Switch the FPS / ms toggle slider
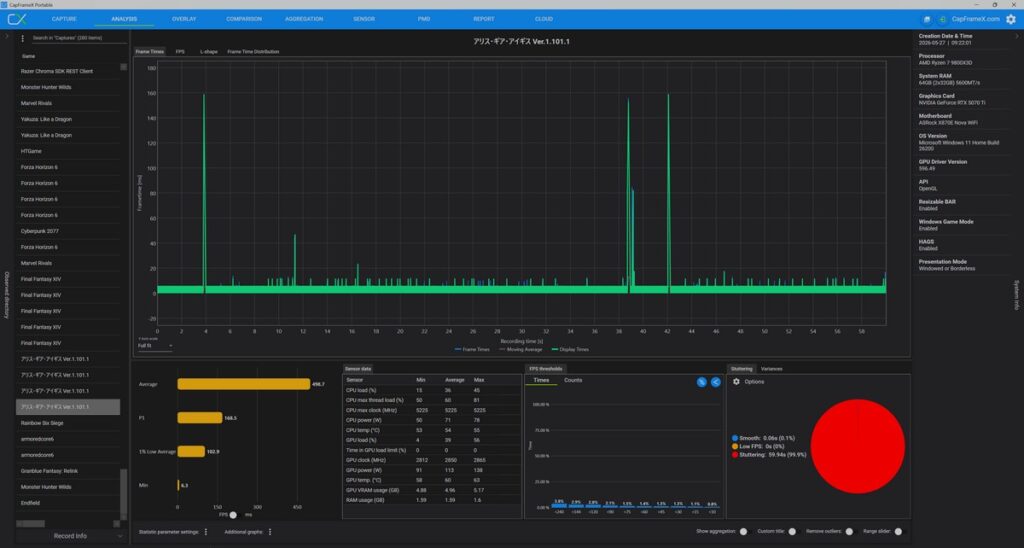Screen dimensions: 1024x548 coord(233,515)
